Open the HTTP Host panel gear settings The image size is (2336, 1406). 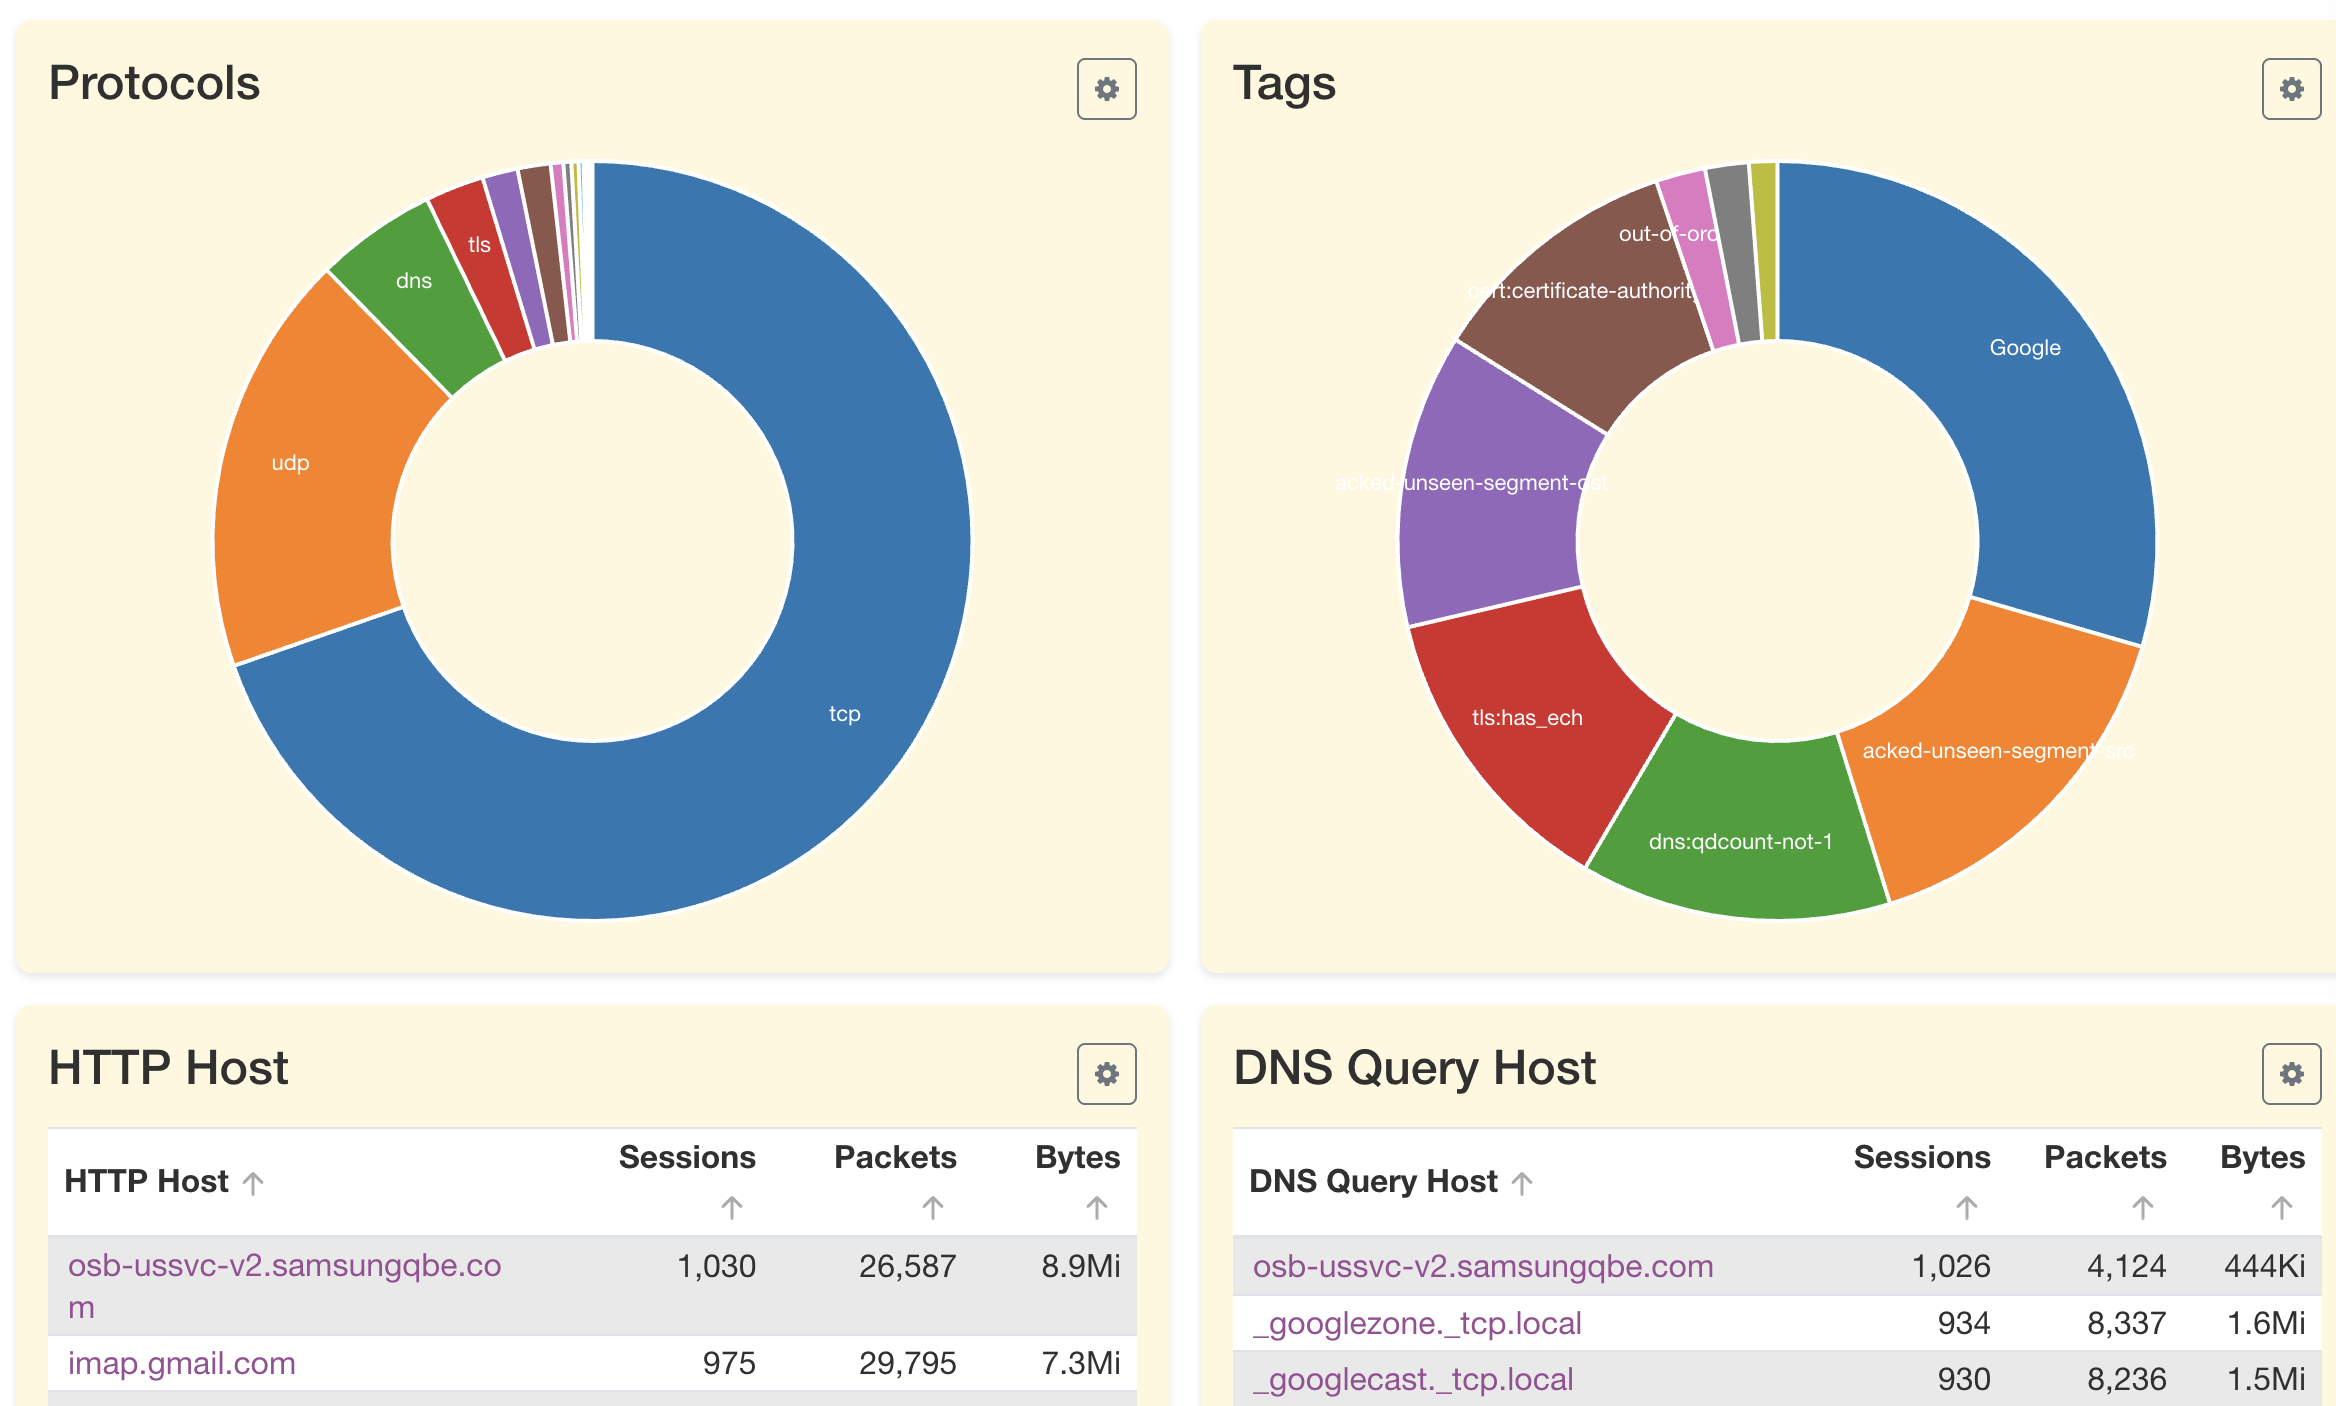(x=1106, y=1074)
